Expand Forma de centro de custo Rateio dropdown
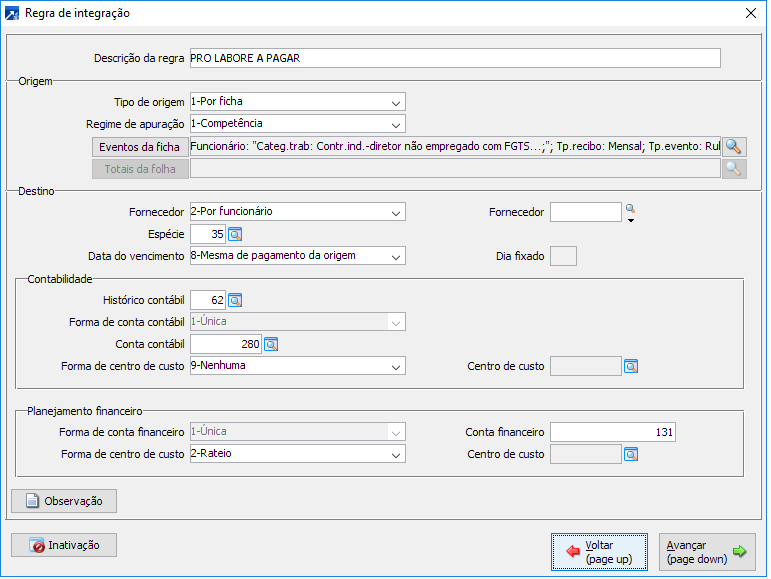Screen dimensions: 771x579 (397, 454)
